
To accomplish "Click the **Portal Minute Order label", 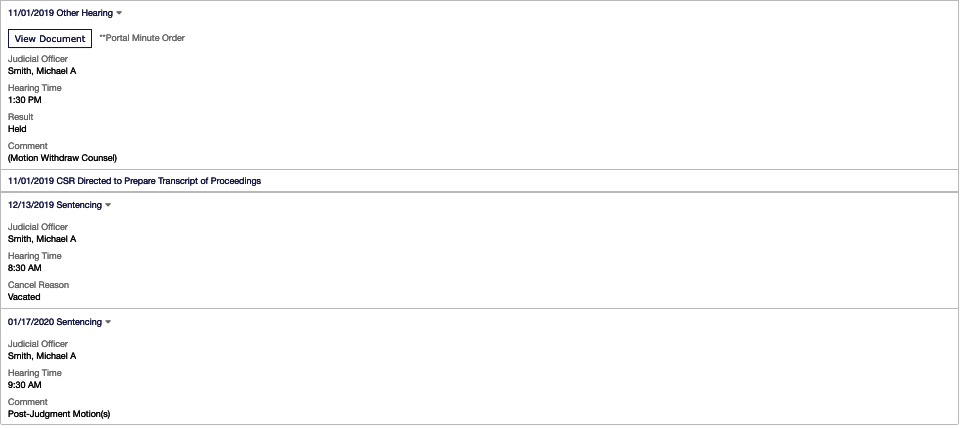I will coord(142,39).
